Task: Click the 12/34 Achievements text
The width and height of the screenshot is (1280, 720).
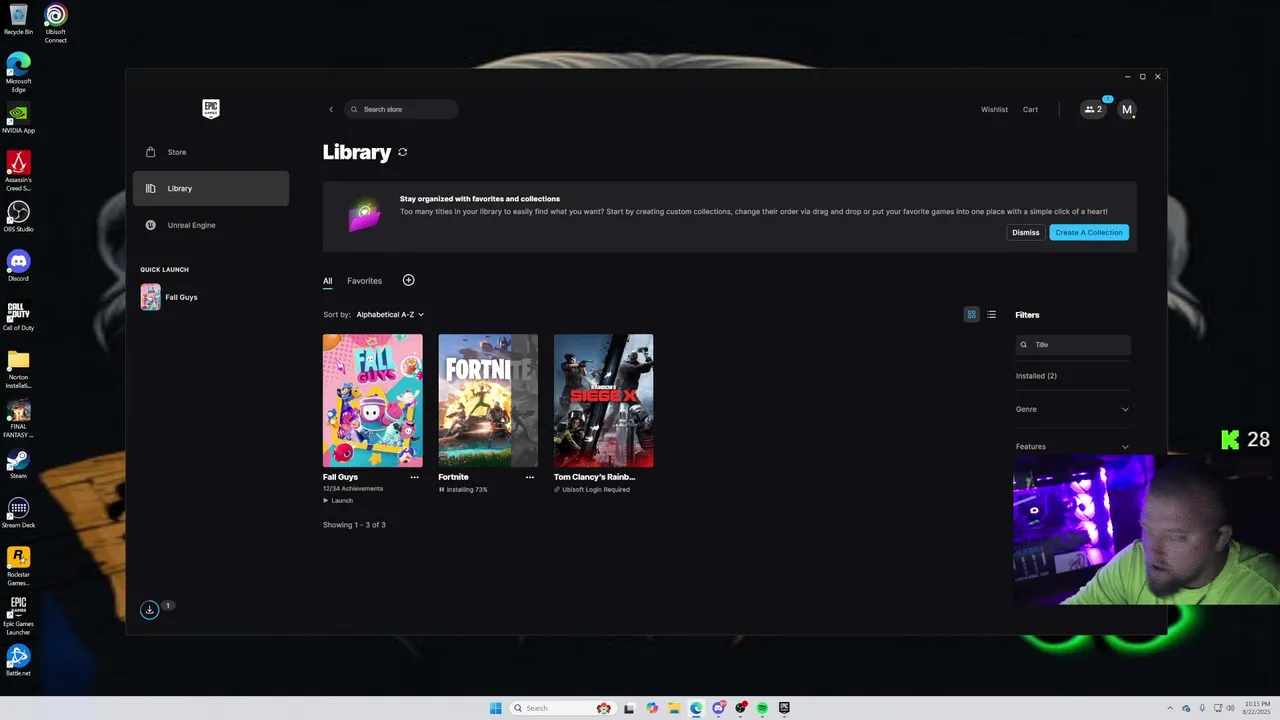Action: click(x=353, y=489)
